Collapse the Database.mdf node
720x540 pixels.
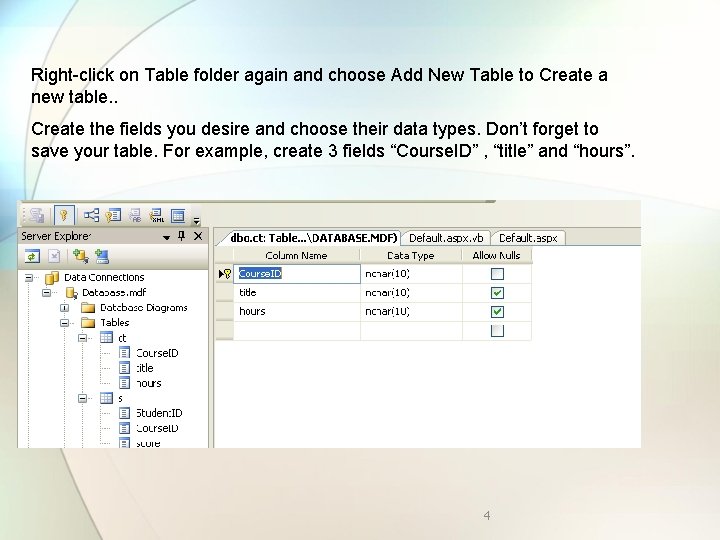(46, 292)
